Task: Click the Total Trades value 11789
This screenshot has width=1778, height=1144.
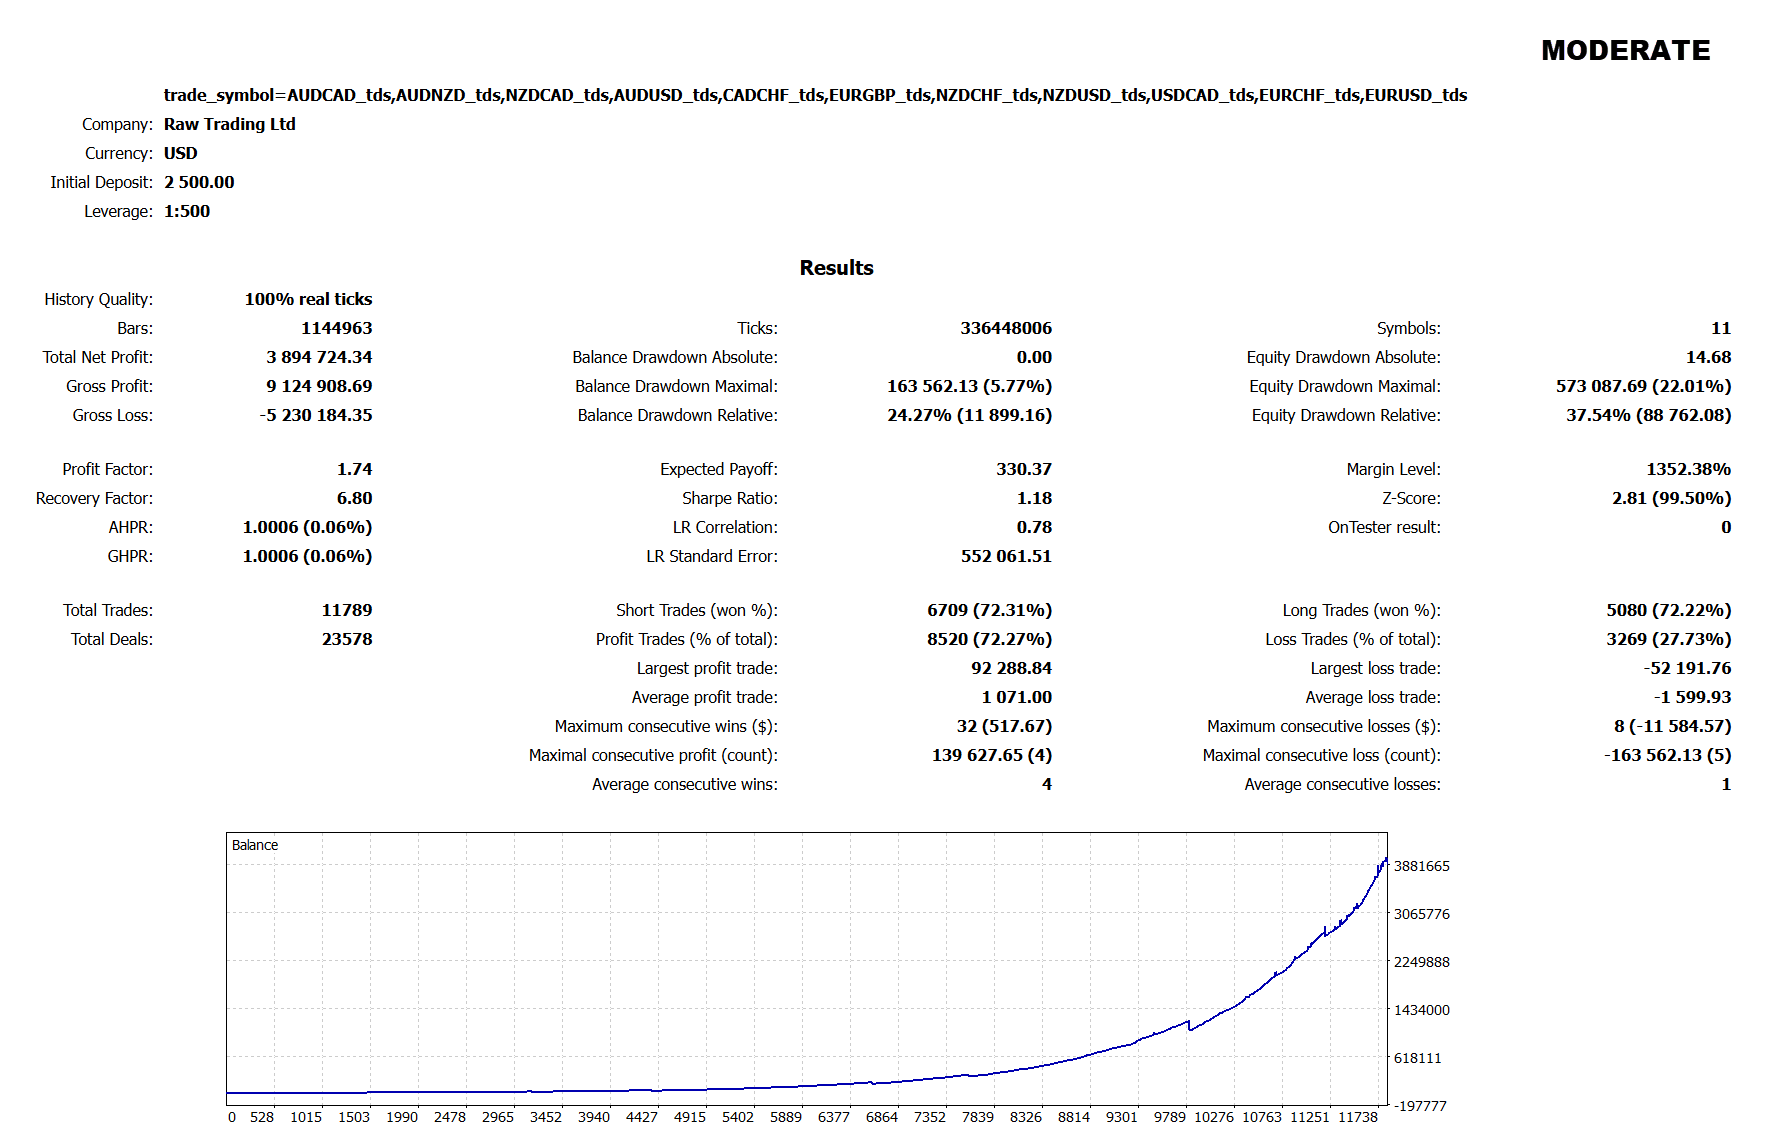Action: [x=346, y=610]
